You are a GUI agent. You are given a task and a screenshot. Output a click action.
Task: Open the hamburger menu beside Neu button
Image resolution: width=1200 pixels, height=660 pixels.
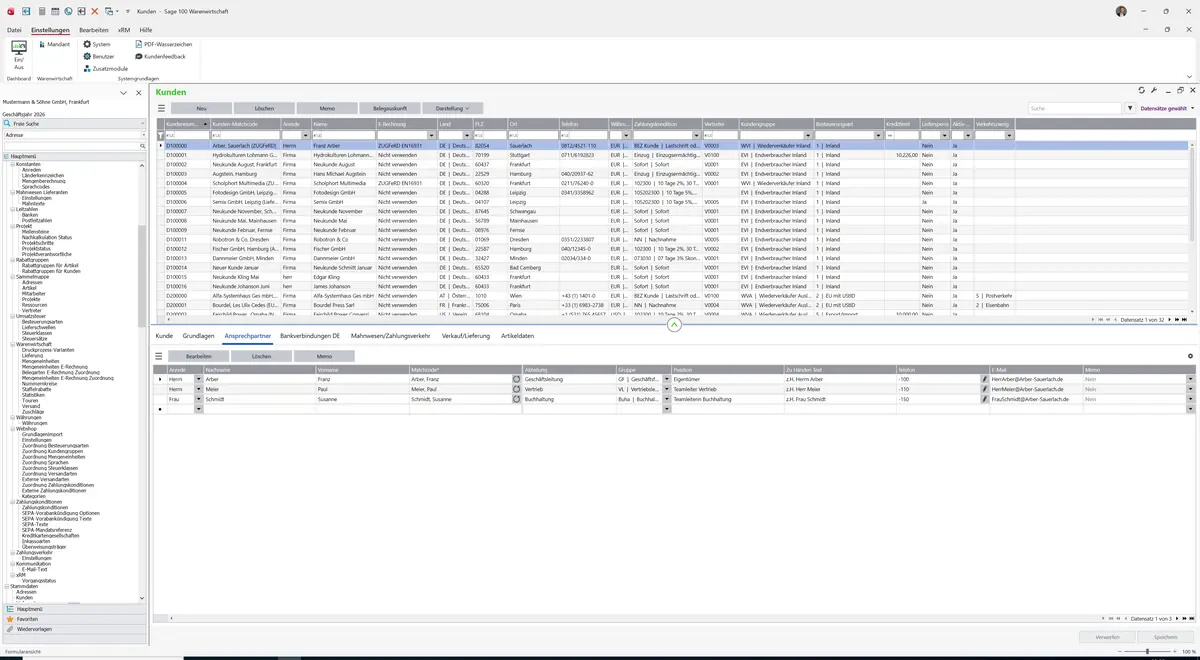click(x=161, y=108)
